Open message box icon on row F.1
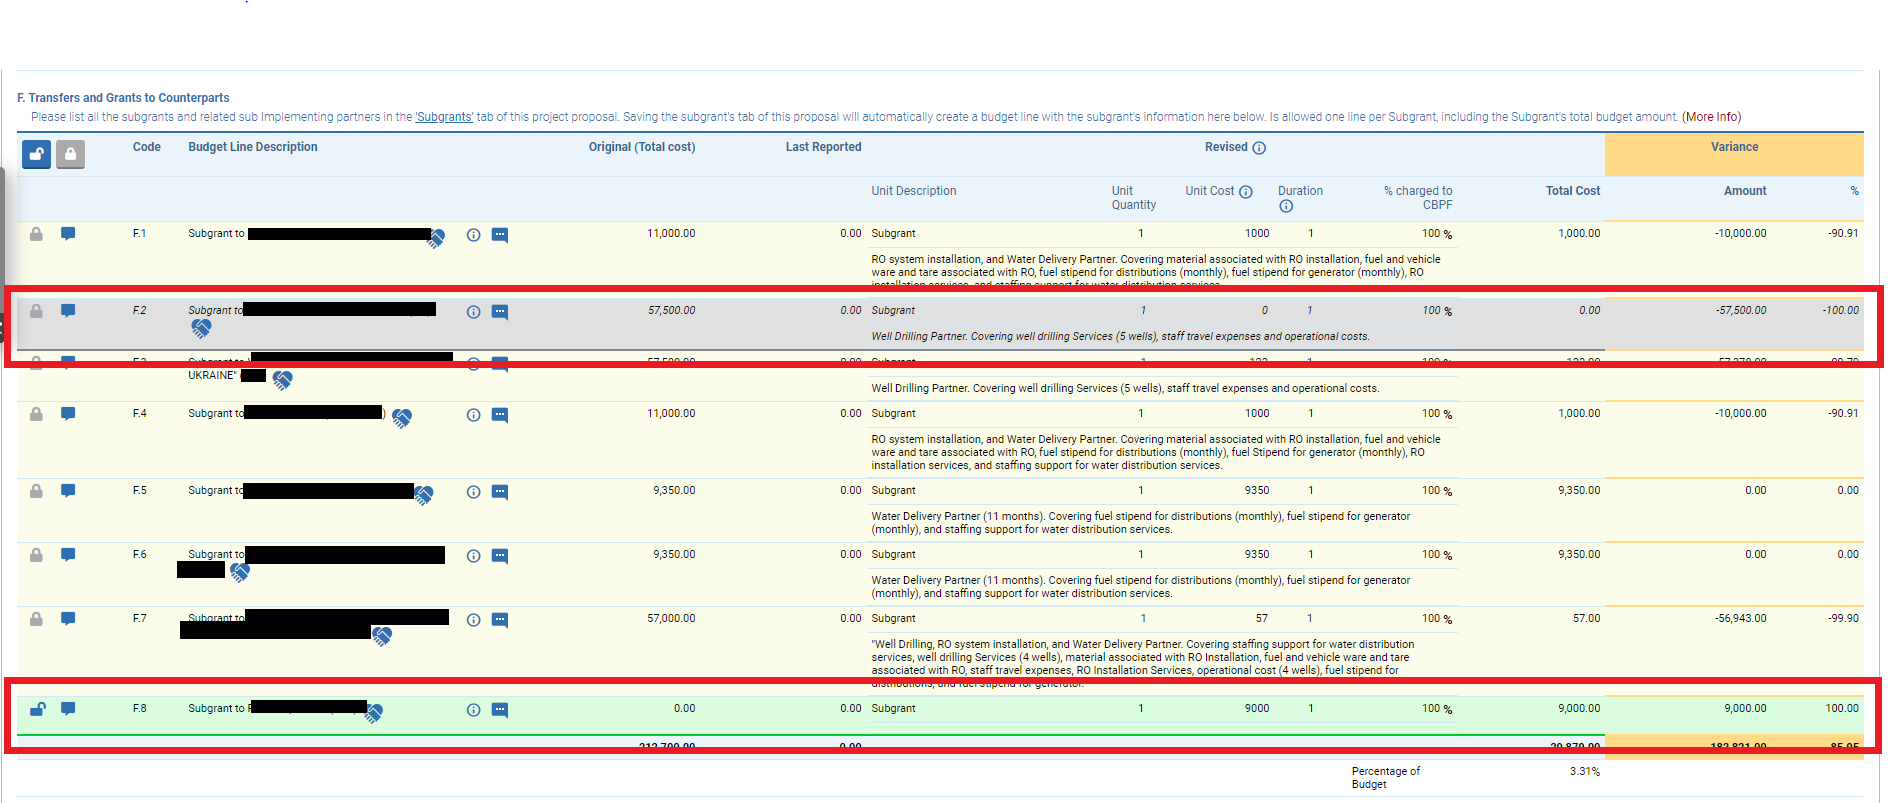 500,236
